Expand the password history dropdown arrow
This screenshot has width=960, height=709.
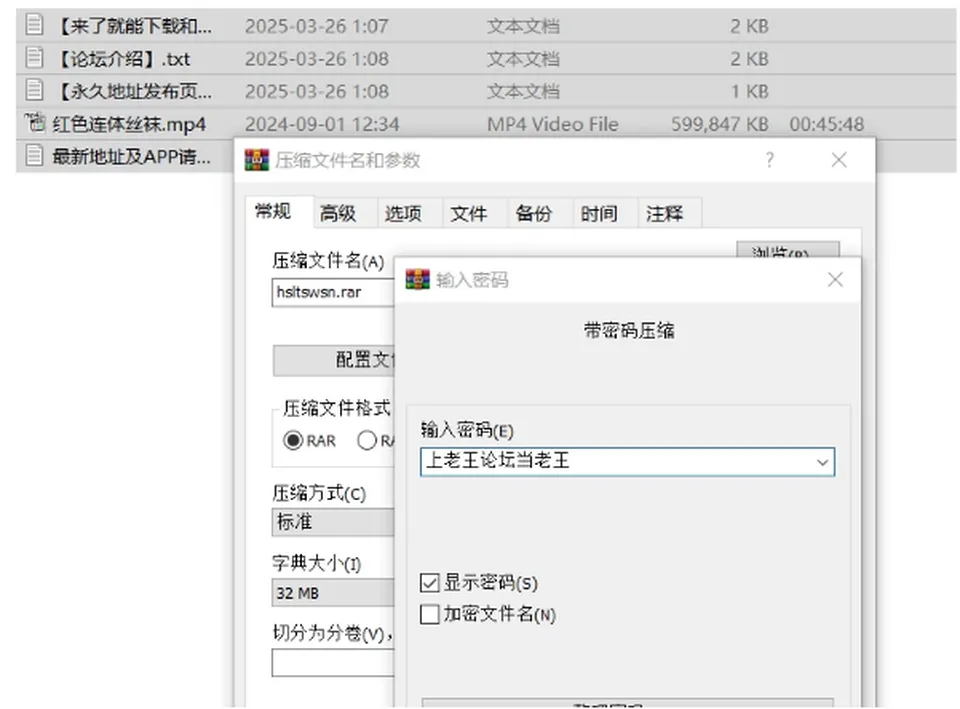coord(822,462)
